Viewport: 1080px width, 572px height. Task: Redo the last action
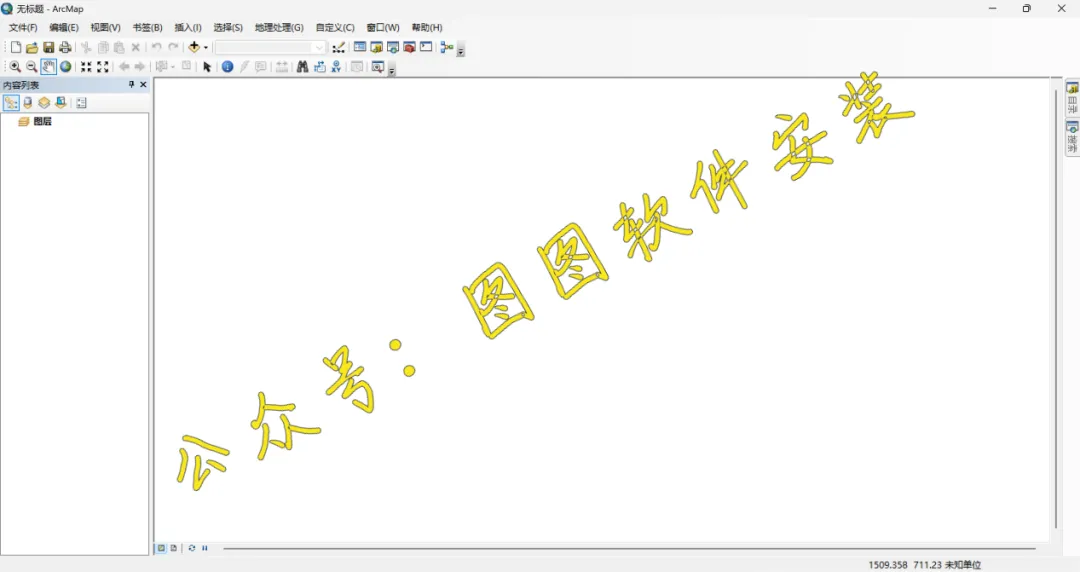tap(174, 48)
